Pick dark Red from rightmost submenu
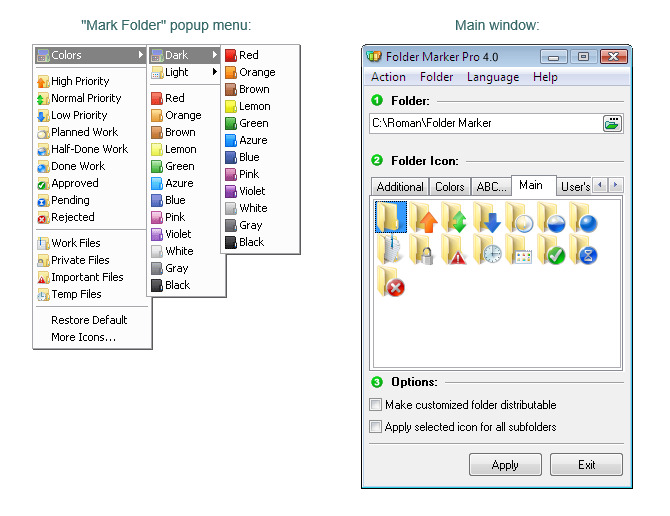670x516 pixels. (x=261, y=55)
